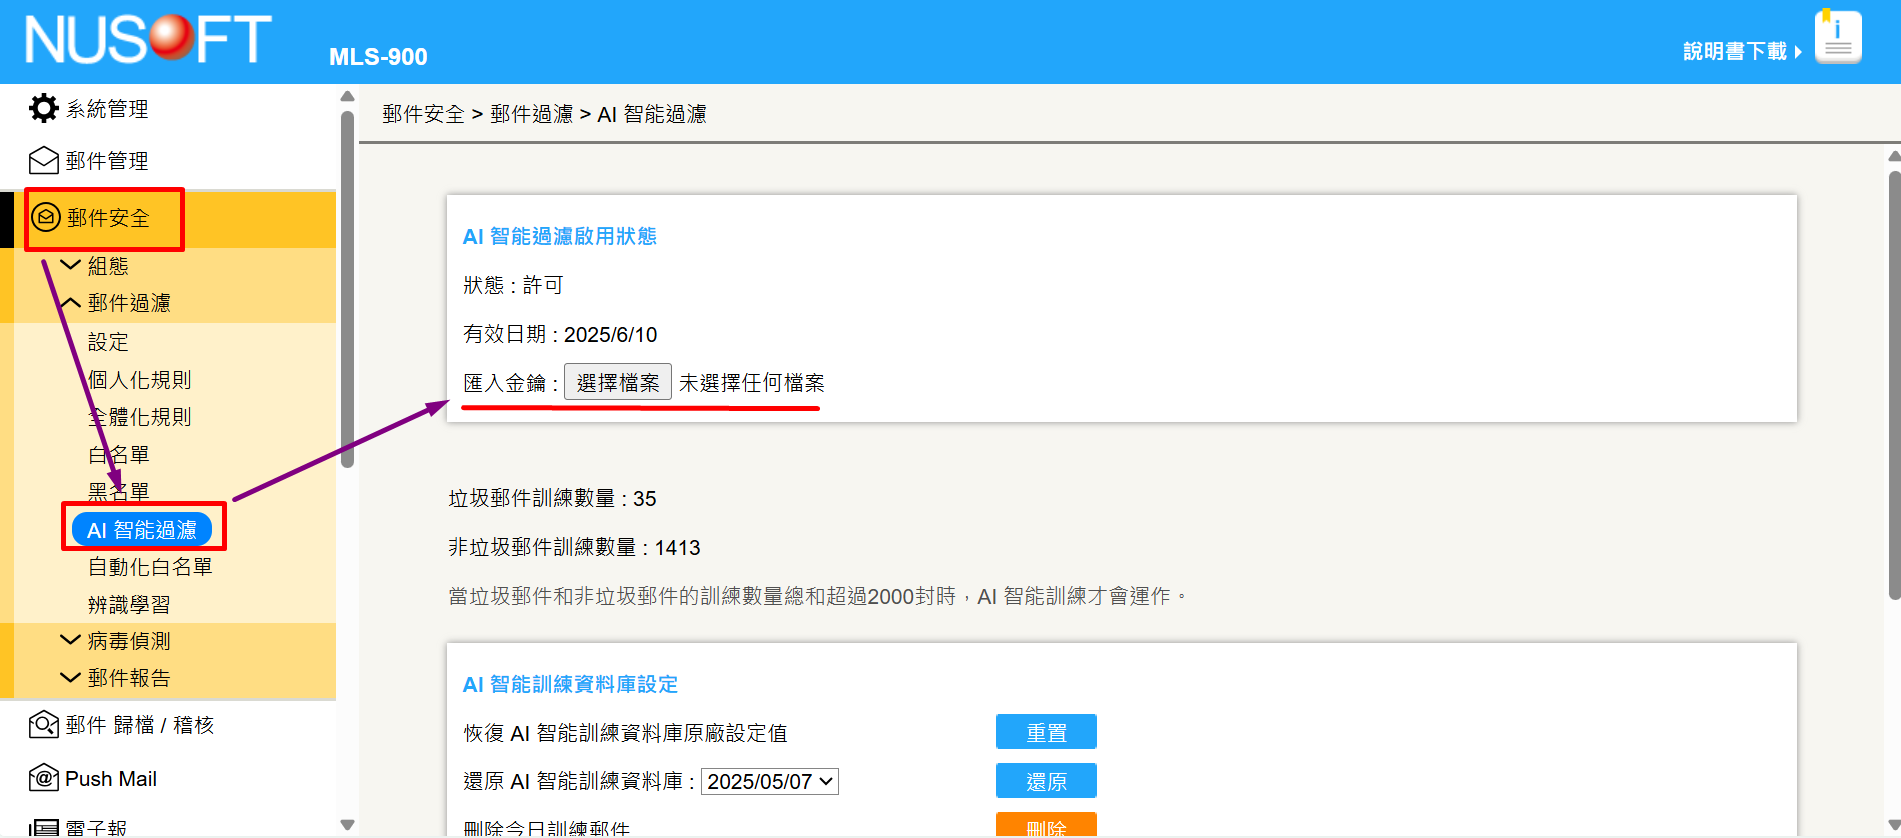Image resolution: width=1901 pixels, height=838 pixels.
Task: Click the e-newsletter icon at sidebar bottom
Action: pos(43,827)
